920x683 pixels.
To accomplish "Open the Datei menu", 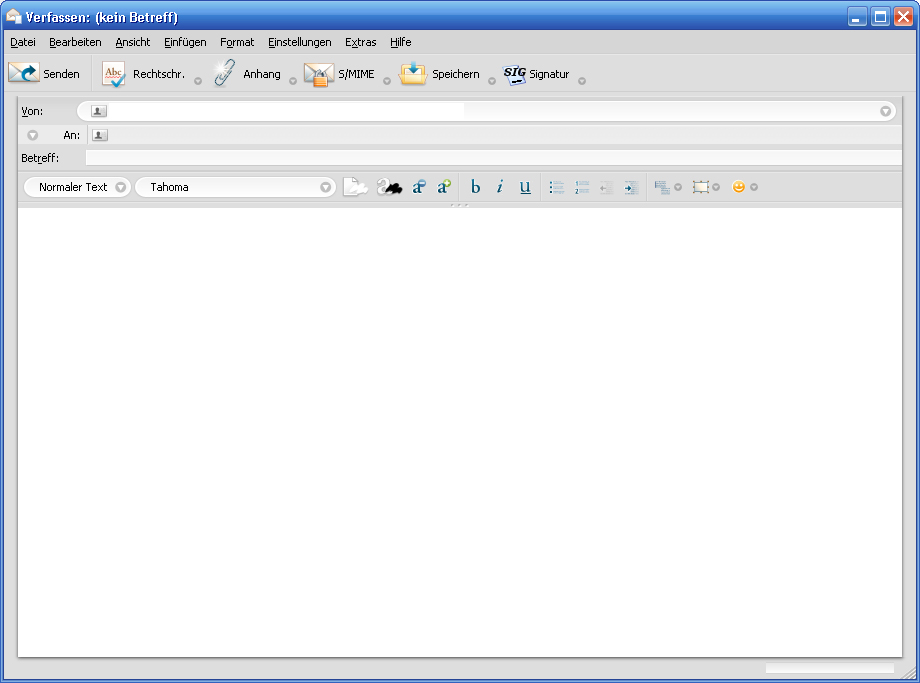I will pos(23,42).
